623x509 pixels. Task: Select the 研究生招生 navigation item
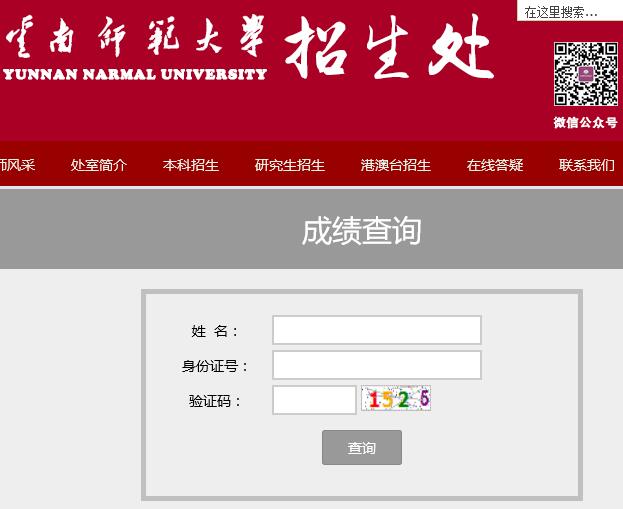coord(290,165)
